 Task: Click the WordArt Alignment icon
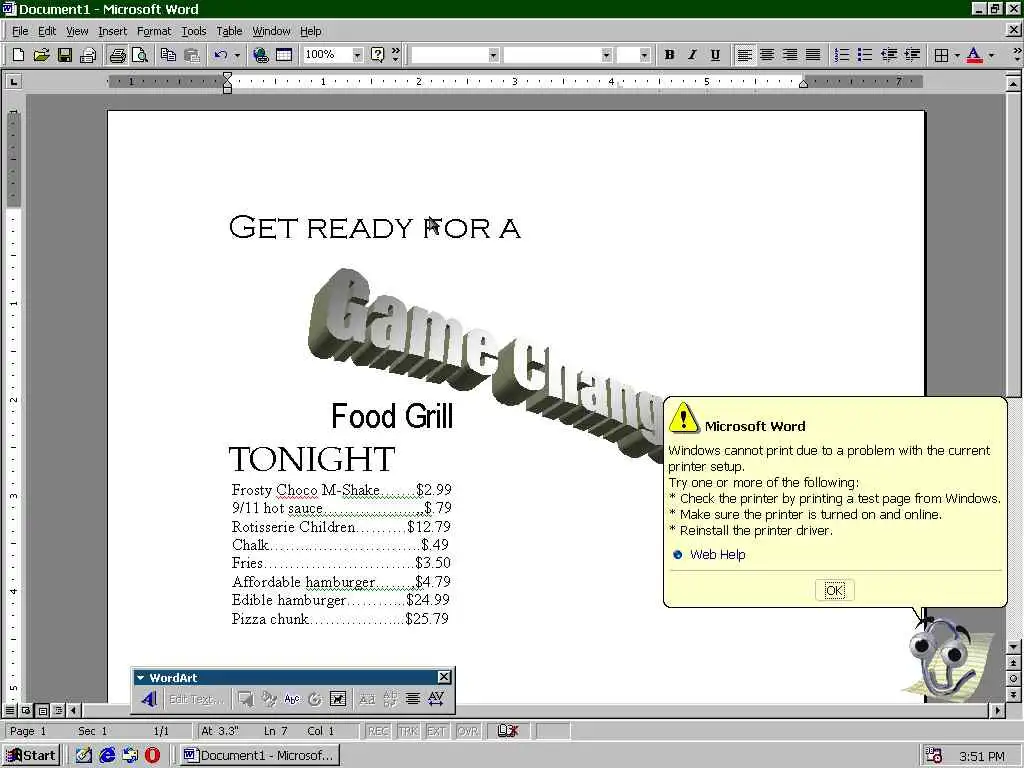(x=413, y=699)
